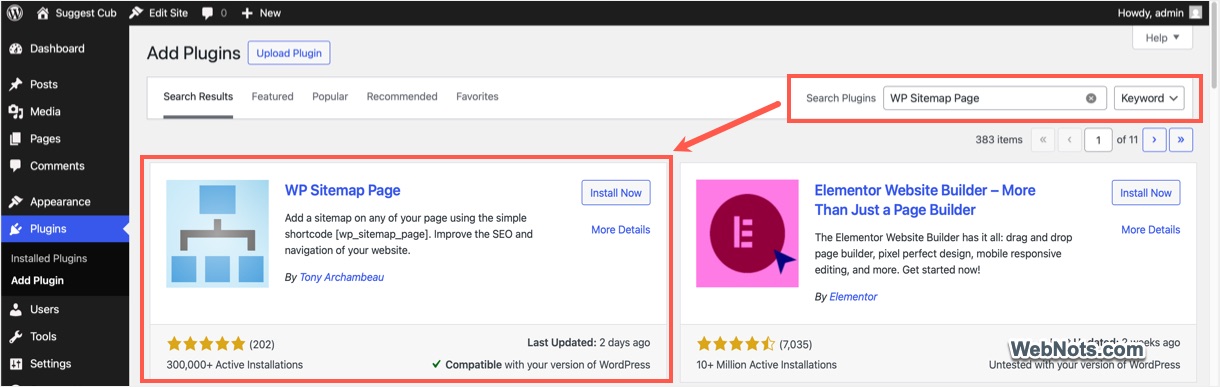Image resolution: width=1220 pixels, height=387 pixels.
Task: Click the Plugins plug icon
Action: pyautogui.click(x=15, y=229)
